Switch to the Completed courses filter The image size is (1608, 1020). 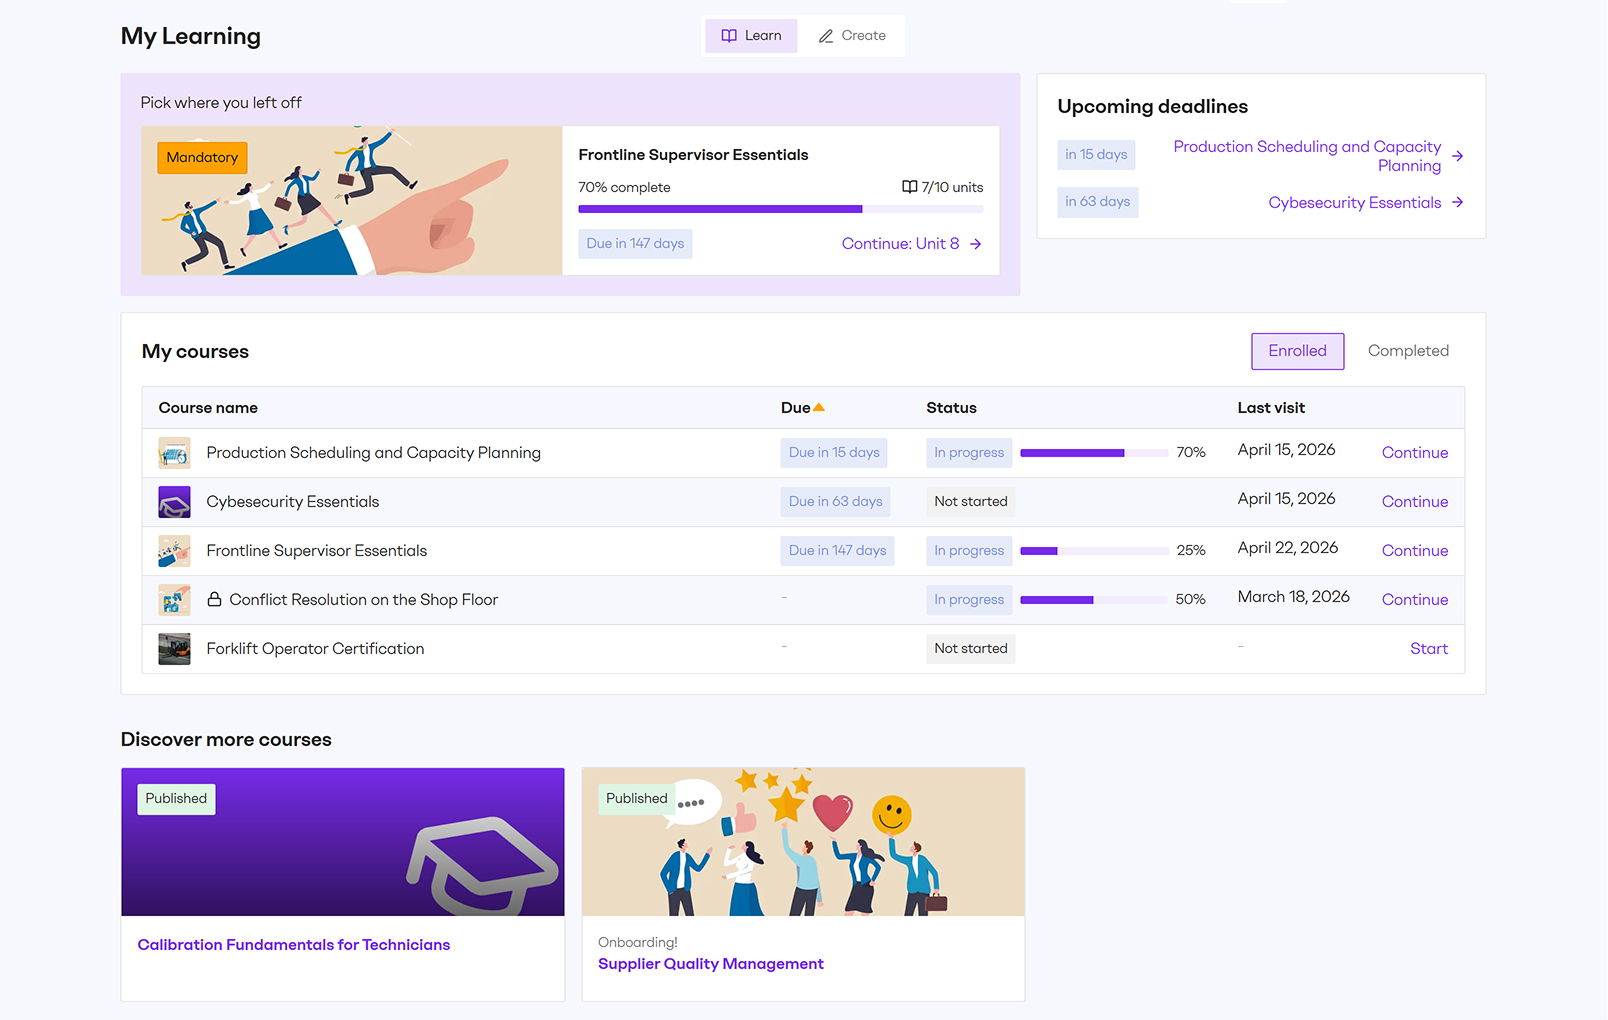1408,350
